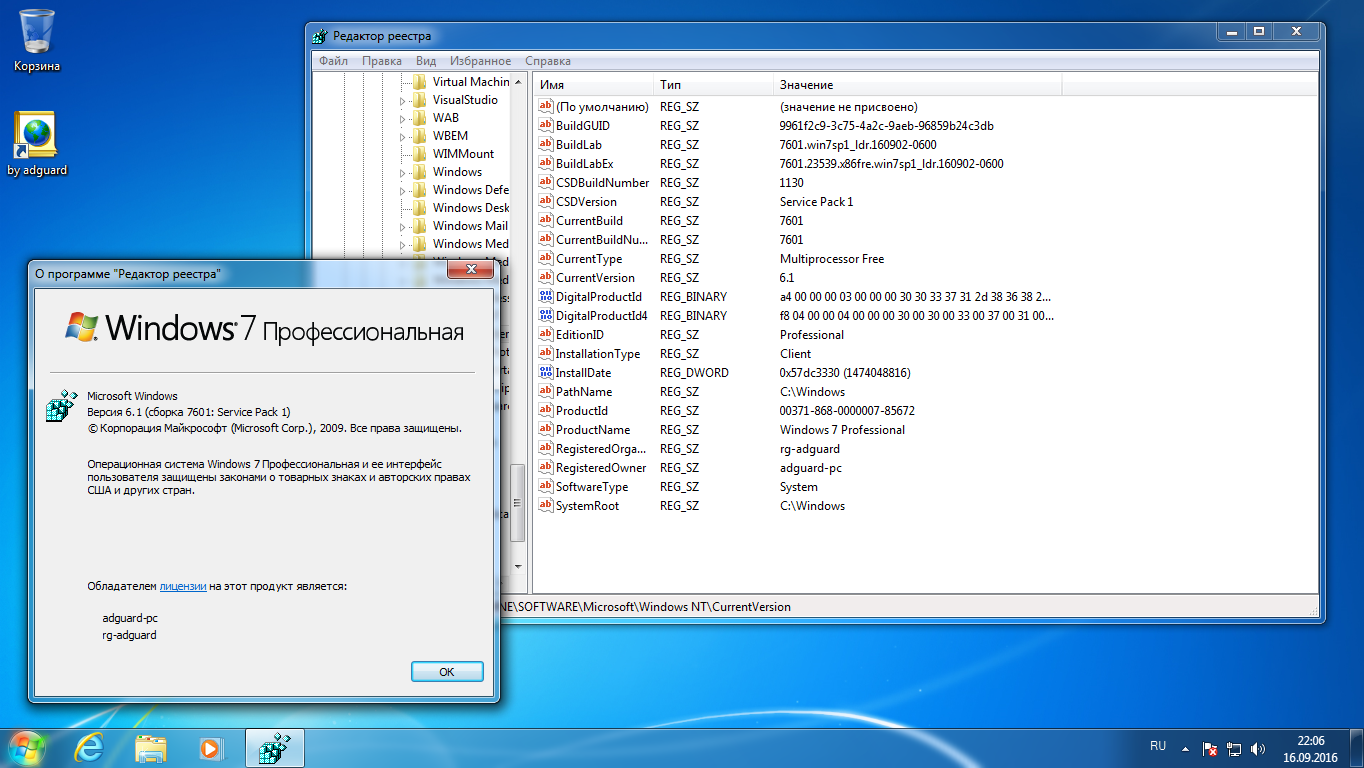Click the Registry Editor title bar icon
The image size is (1364, 768).
[x=319, y=36]
